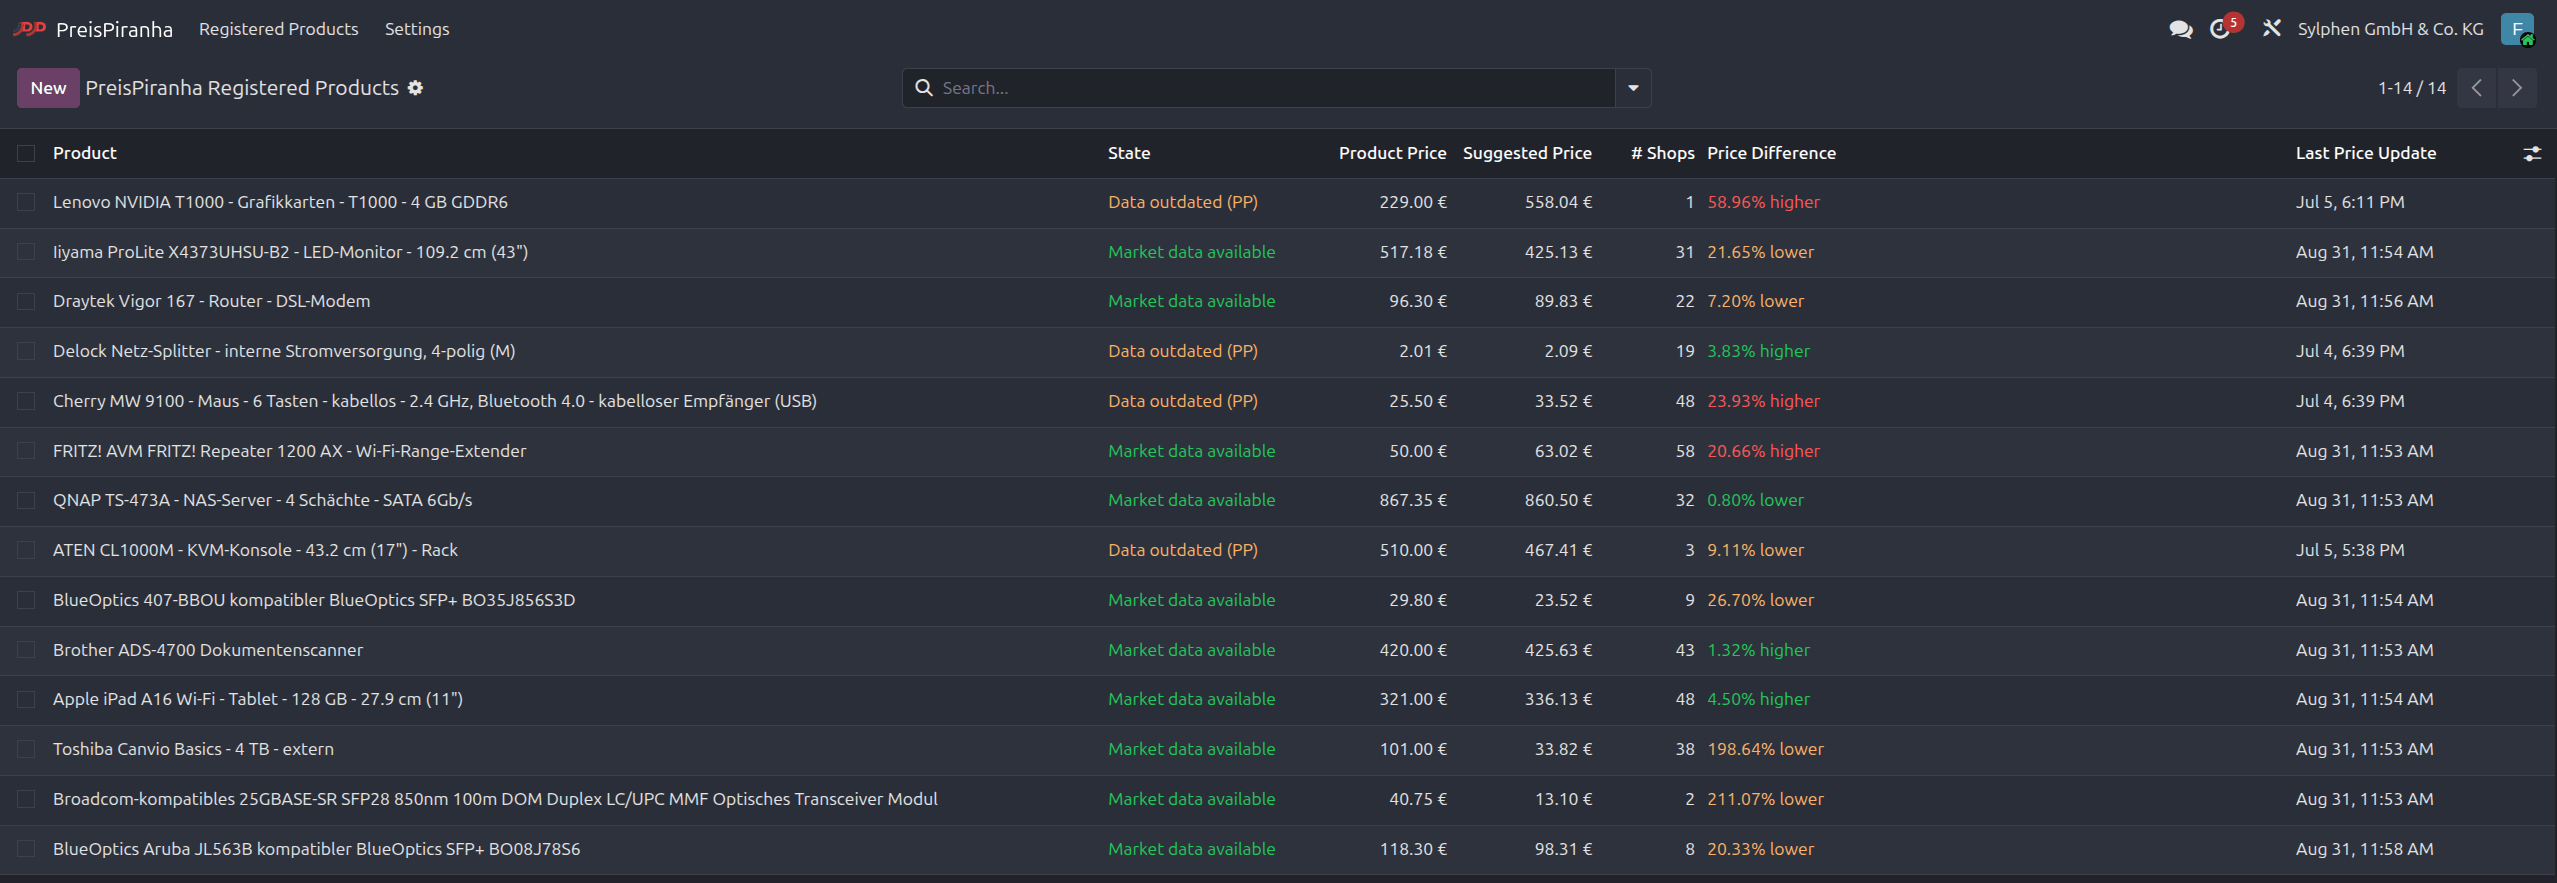Viewport: 2557px width, 883px height.
Task: Open the BlueOptics 407-BBOU SFP+ record
Action: [x=314, y=600]
